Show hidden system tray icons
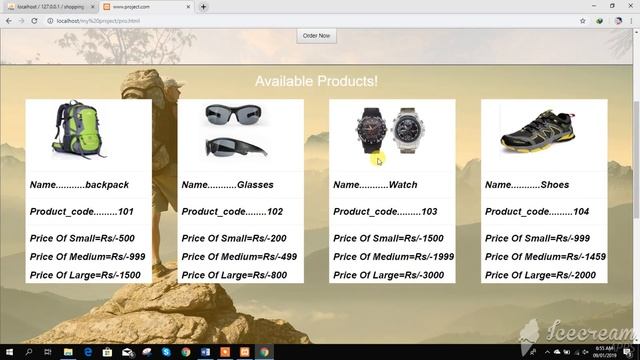Screen dimensions: 640x360 547,352
